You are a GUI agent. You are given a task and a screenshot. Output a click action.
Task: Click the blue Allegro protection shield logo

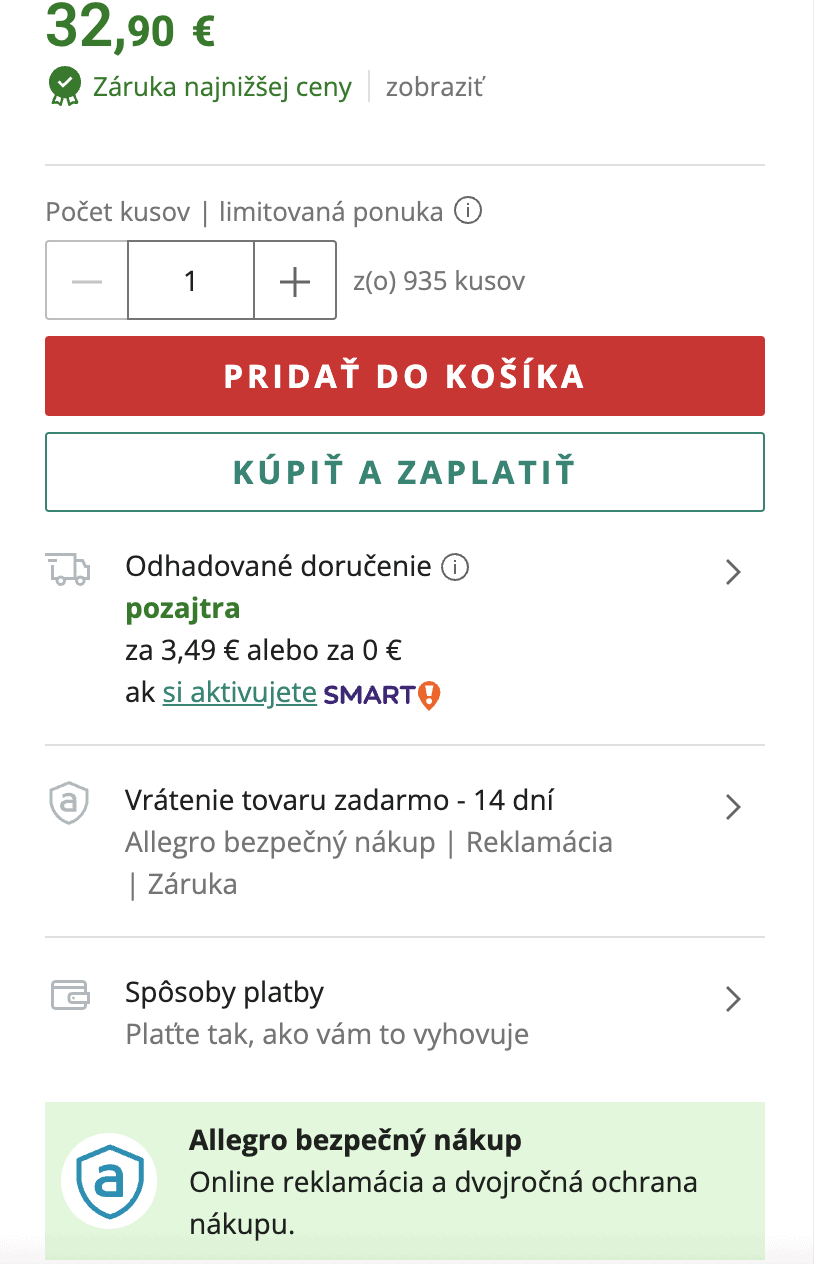click(x=109, y=1182)
